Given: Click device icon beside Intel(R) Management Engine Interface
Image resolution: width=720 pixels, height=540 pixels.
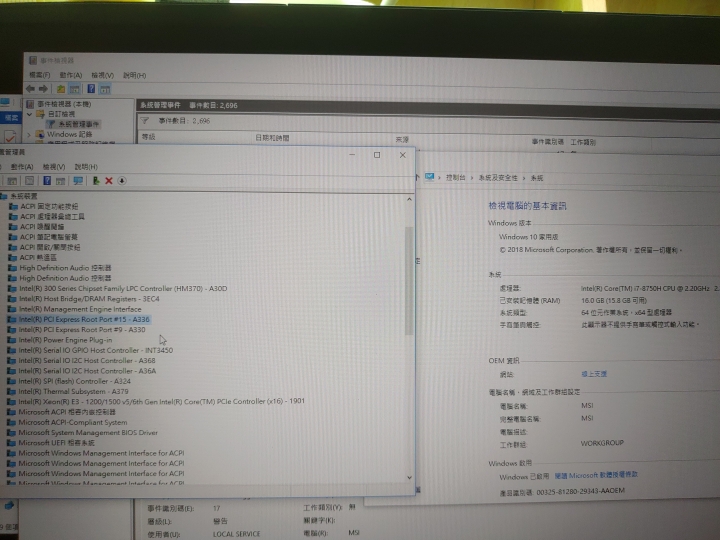Looking at the screenshot, I should click(12, 309).
